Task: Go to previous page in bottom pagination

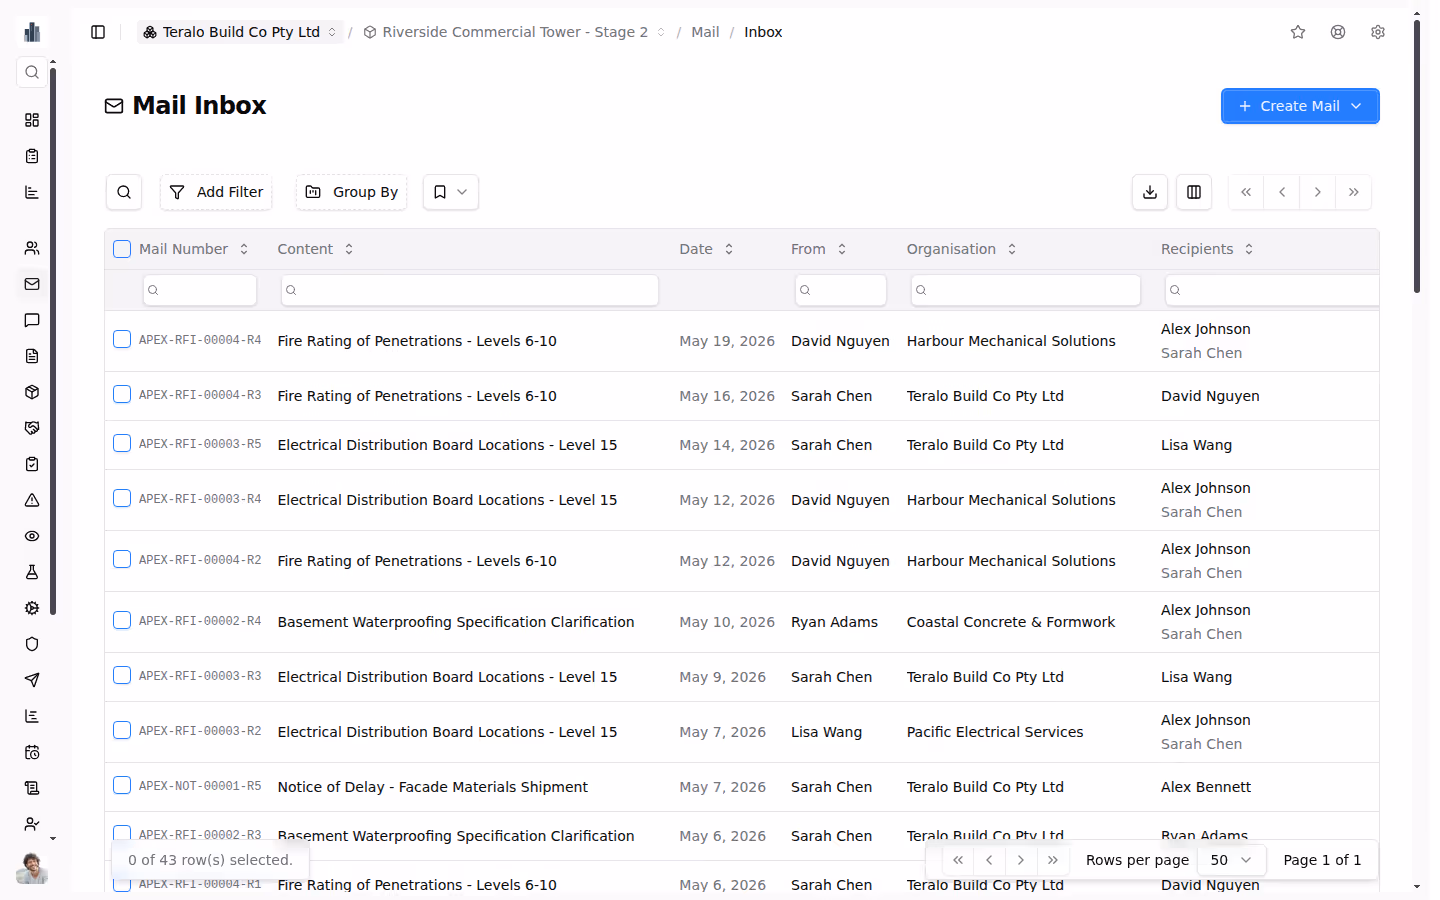Action: point(989,860)
